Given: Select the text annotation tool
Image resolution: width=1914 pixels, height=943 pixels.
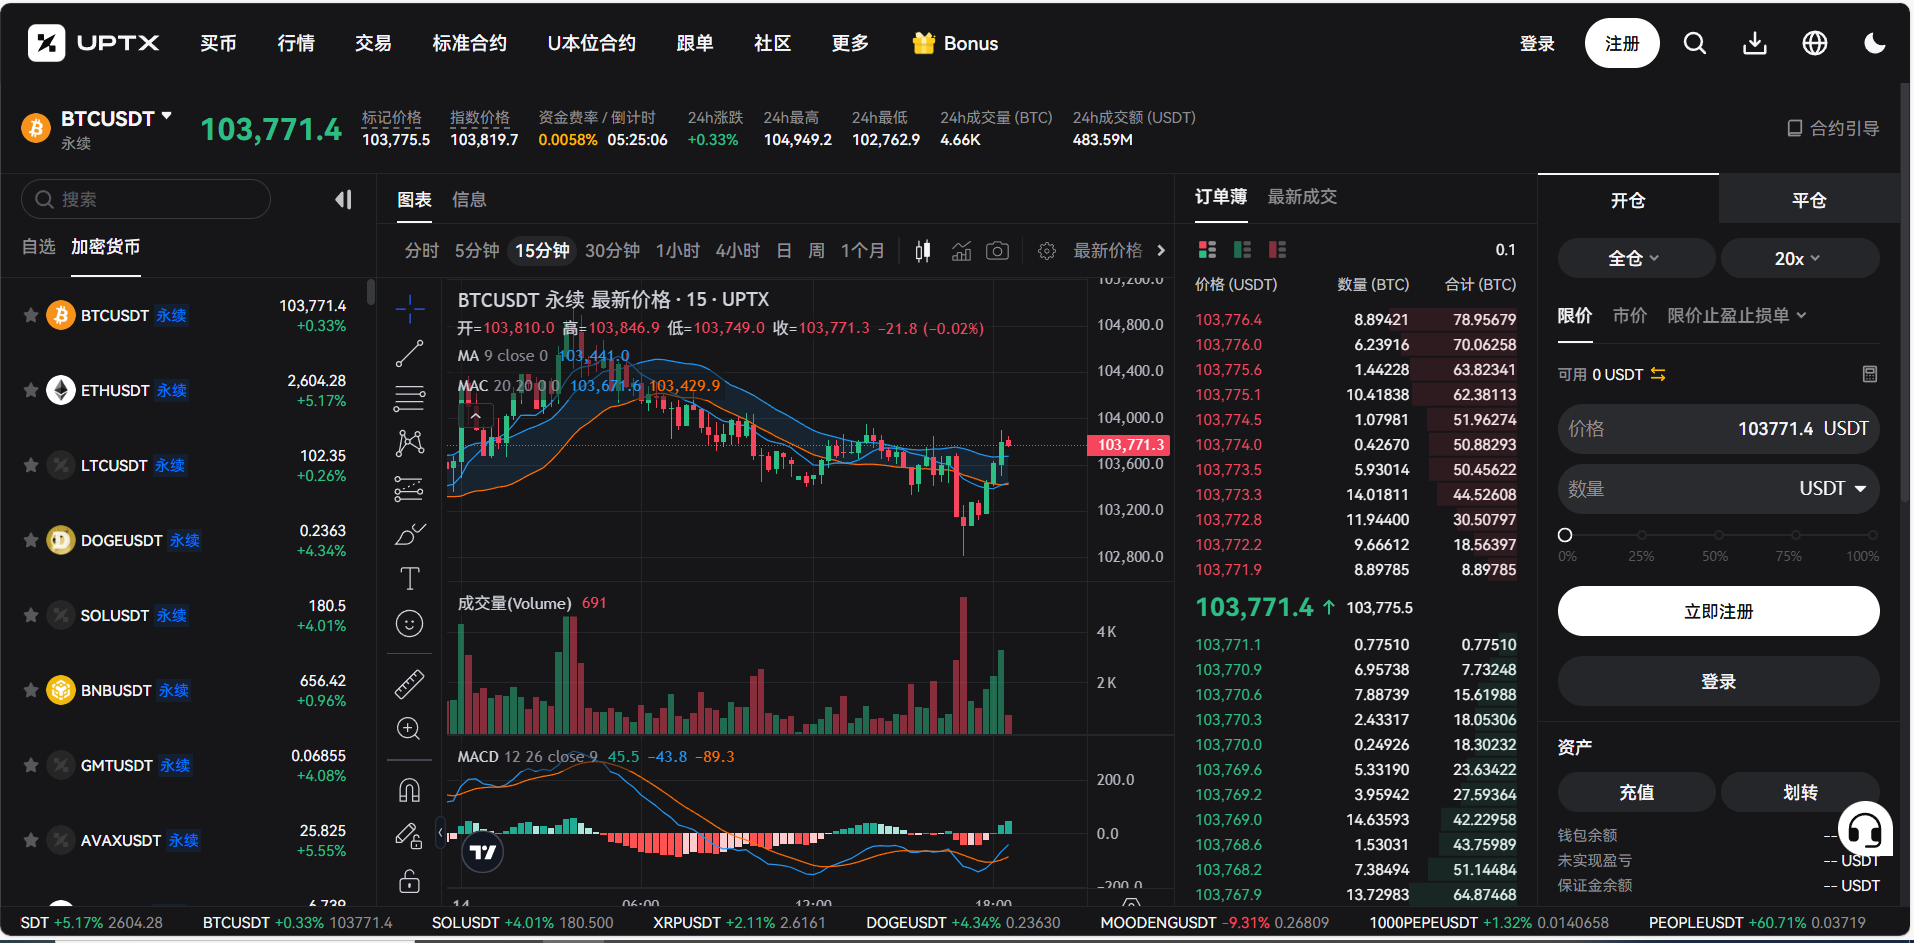Looking at the screenshot, I should pos(410,578).
